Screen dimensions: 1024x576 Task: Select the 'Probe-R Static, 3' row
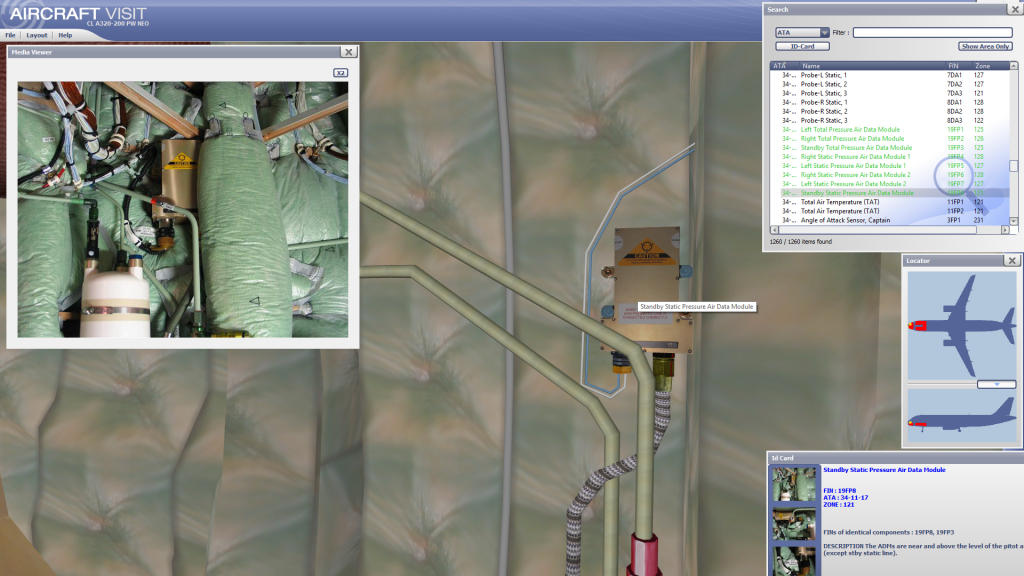889,121
